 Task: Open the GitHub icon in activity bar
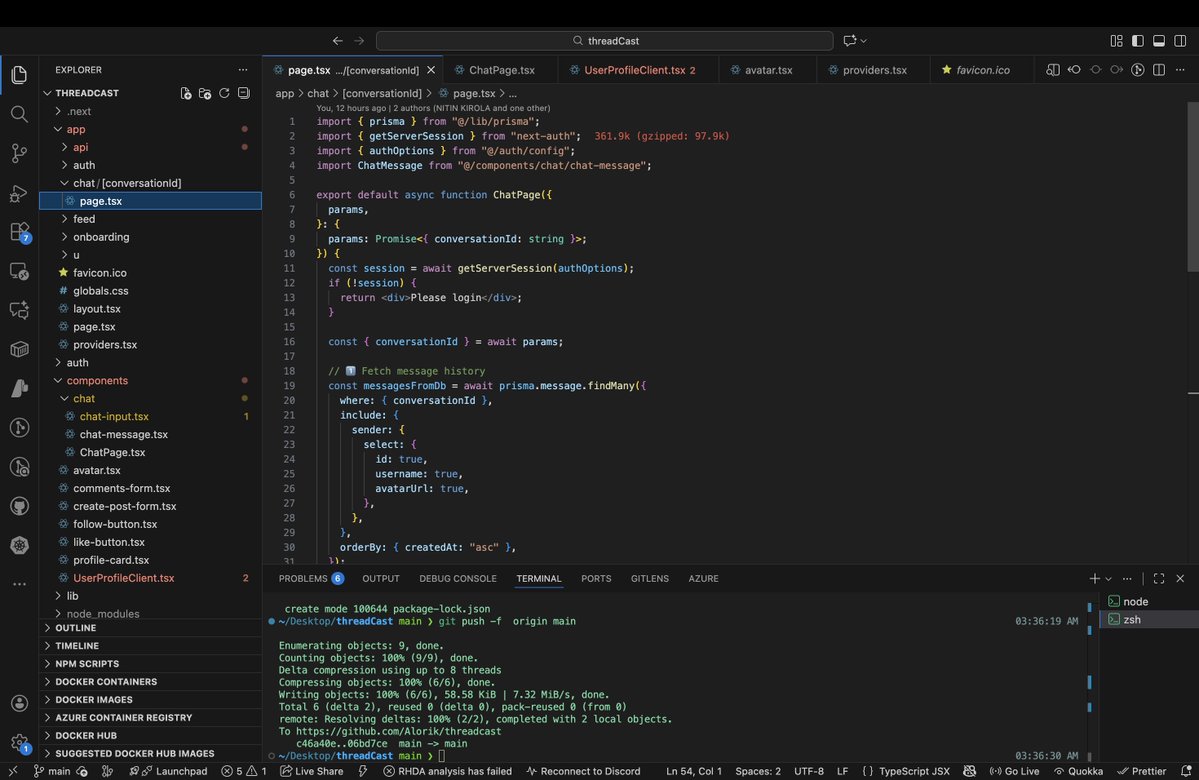pos(19,506)
